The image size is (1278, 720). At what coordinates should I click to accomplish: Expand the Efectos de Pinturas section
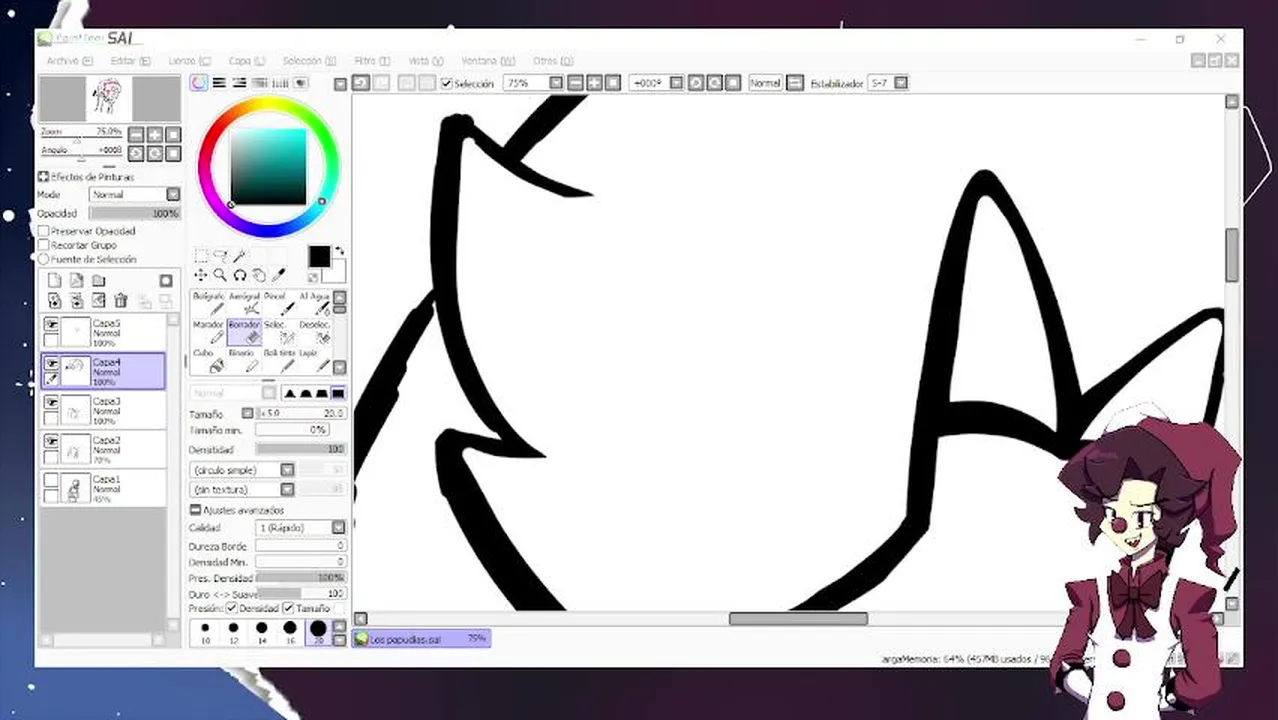[x=43, y=177]
